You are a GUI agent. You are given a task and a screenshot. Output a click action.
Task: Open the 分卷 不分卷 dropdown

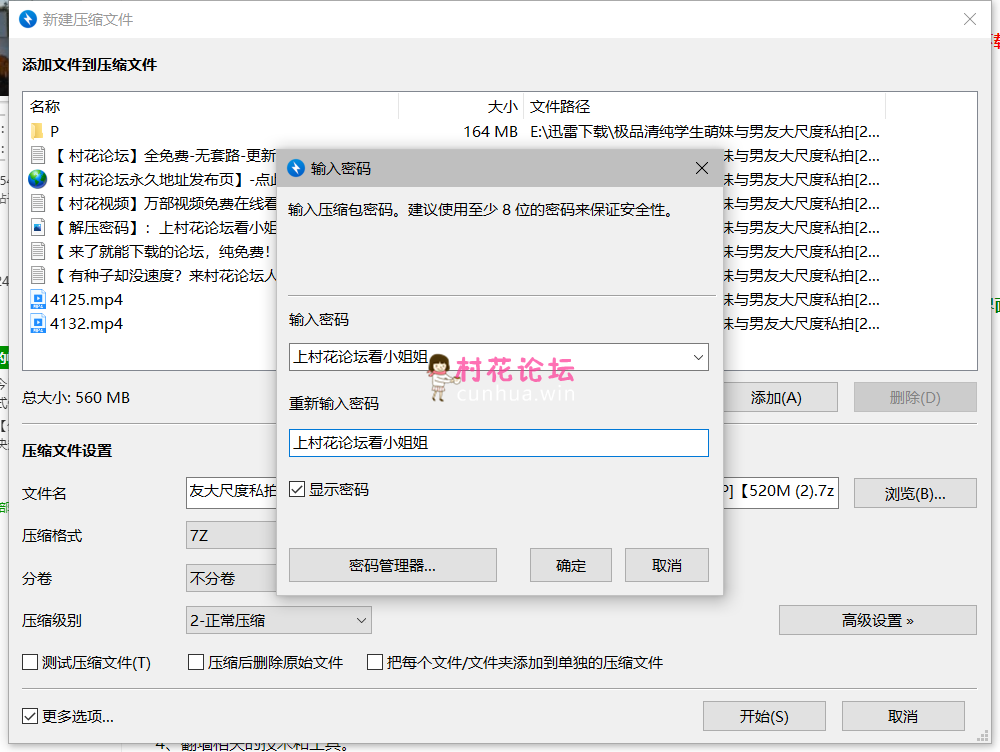[x=232, y=578]
